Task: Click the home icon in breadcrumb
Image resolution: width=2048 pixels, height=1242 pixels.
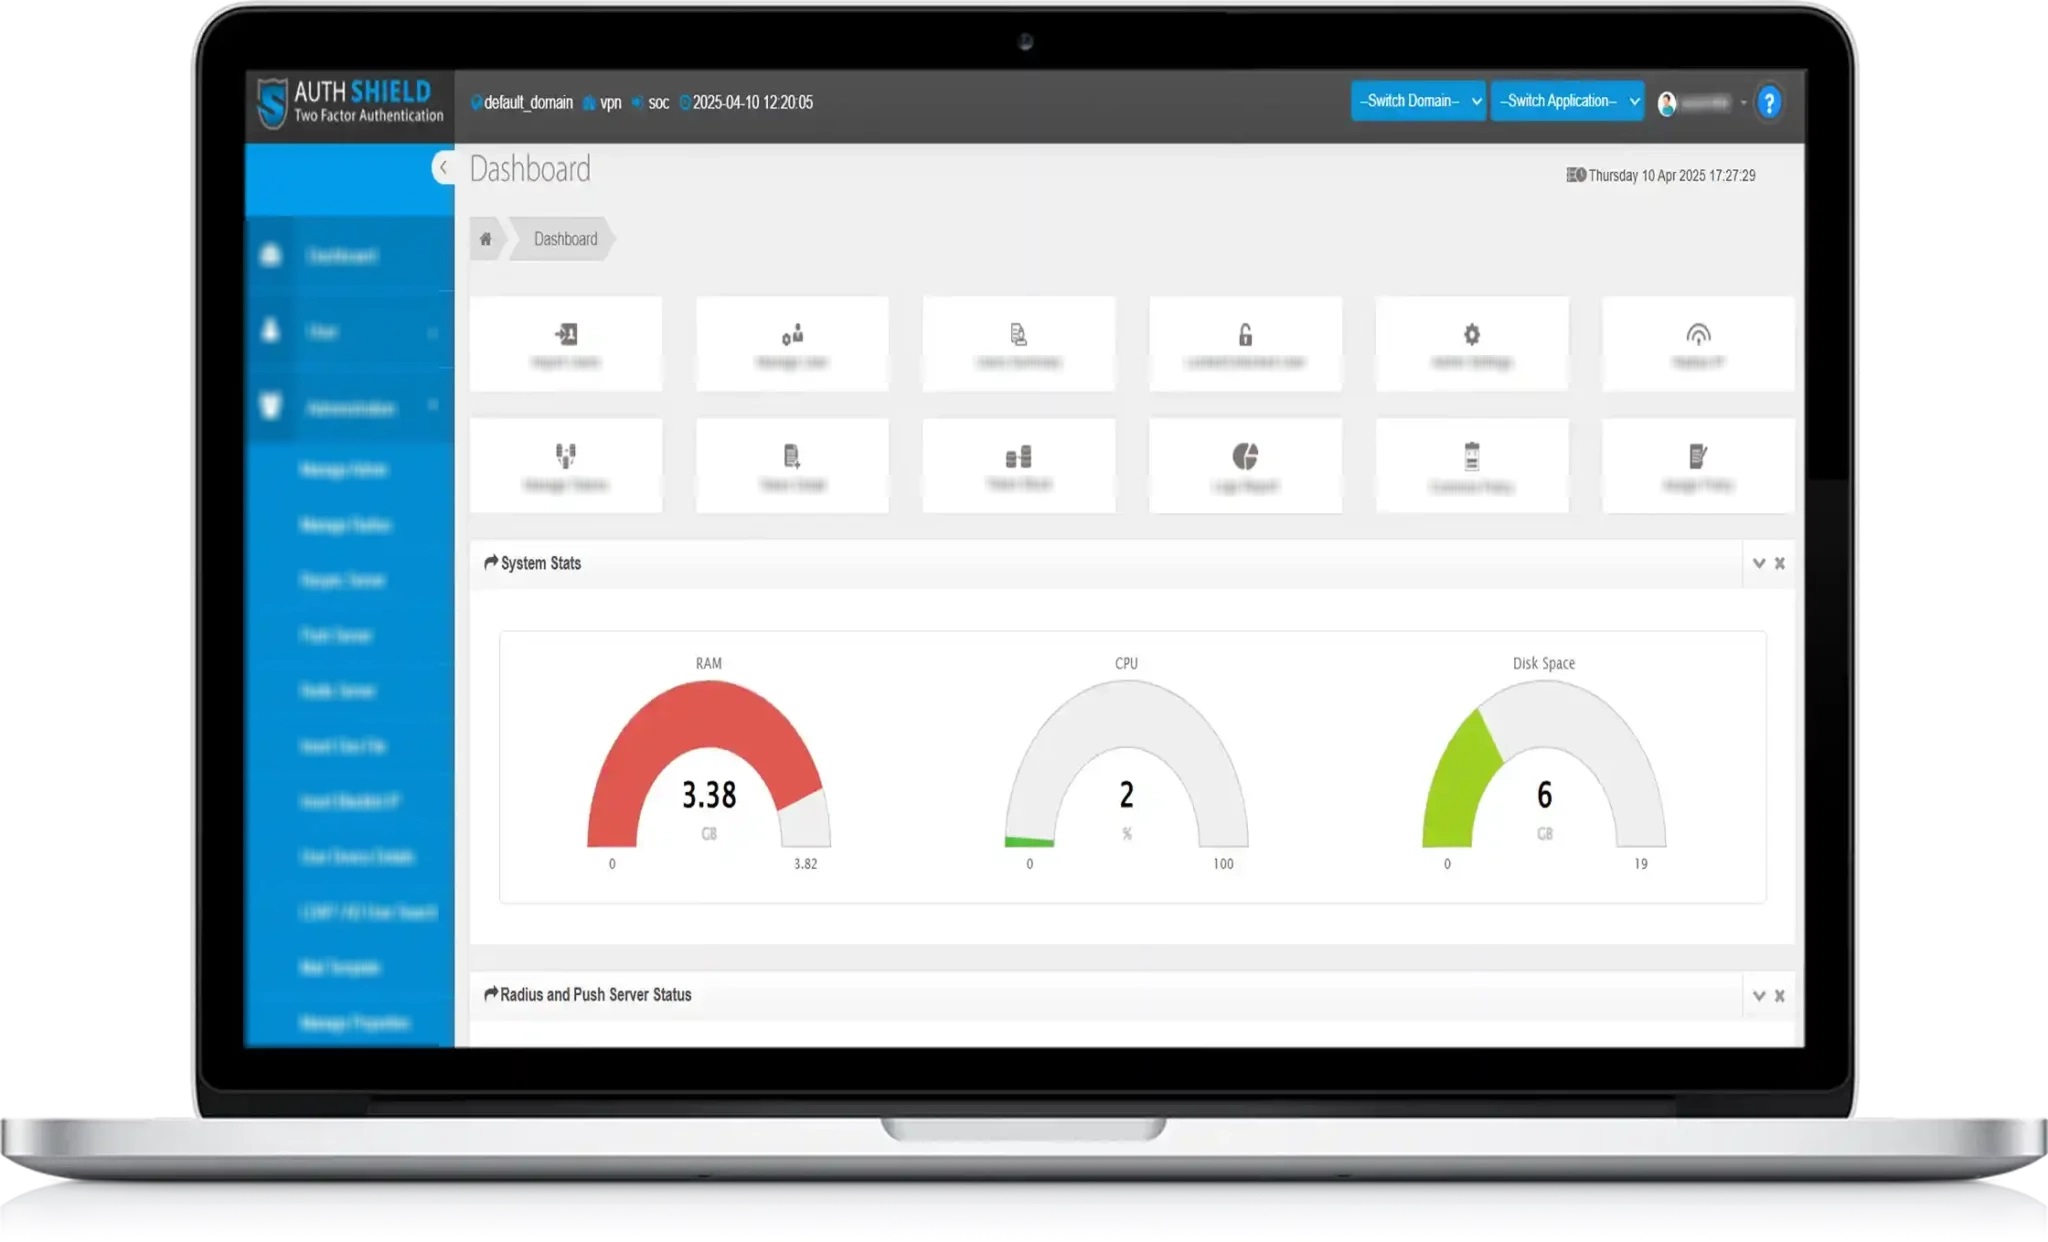Action: pyautogui.click(x=486, y=239)
